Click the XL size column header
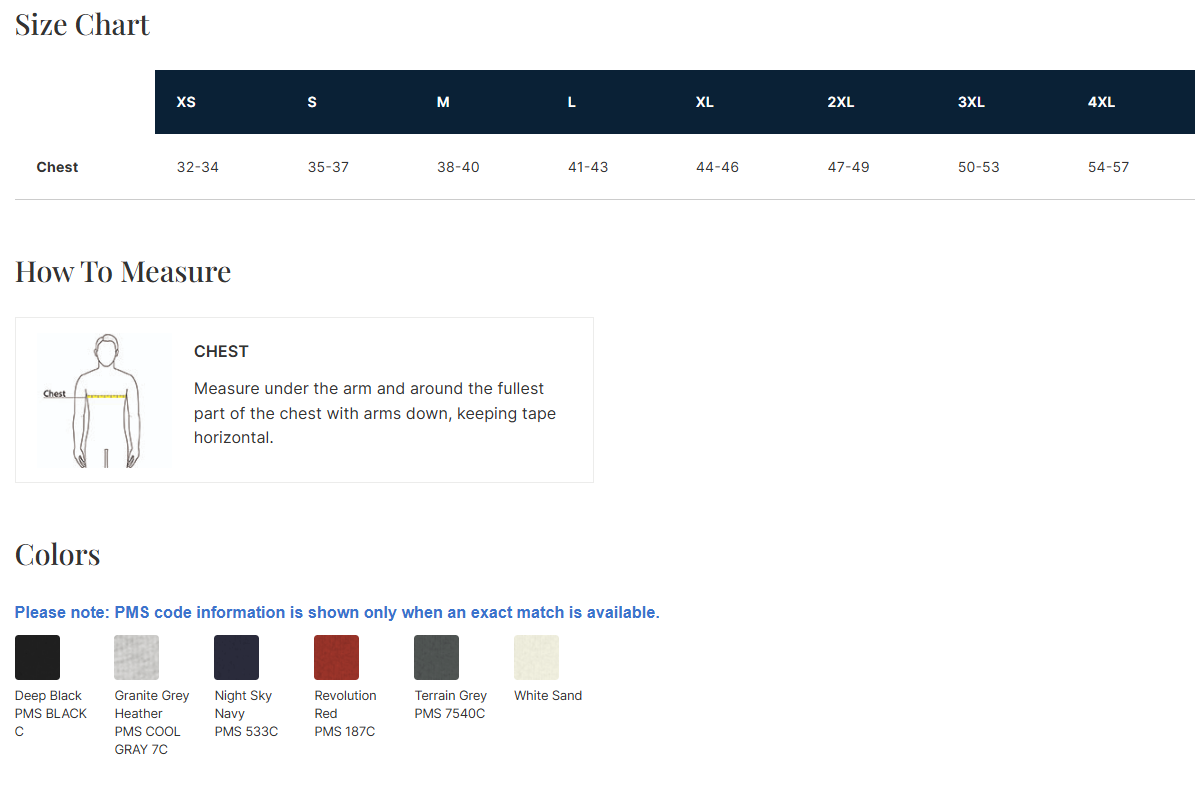 [x=705, y=102]
